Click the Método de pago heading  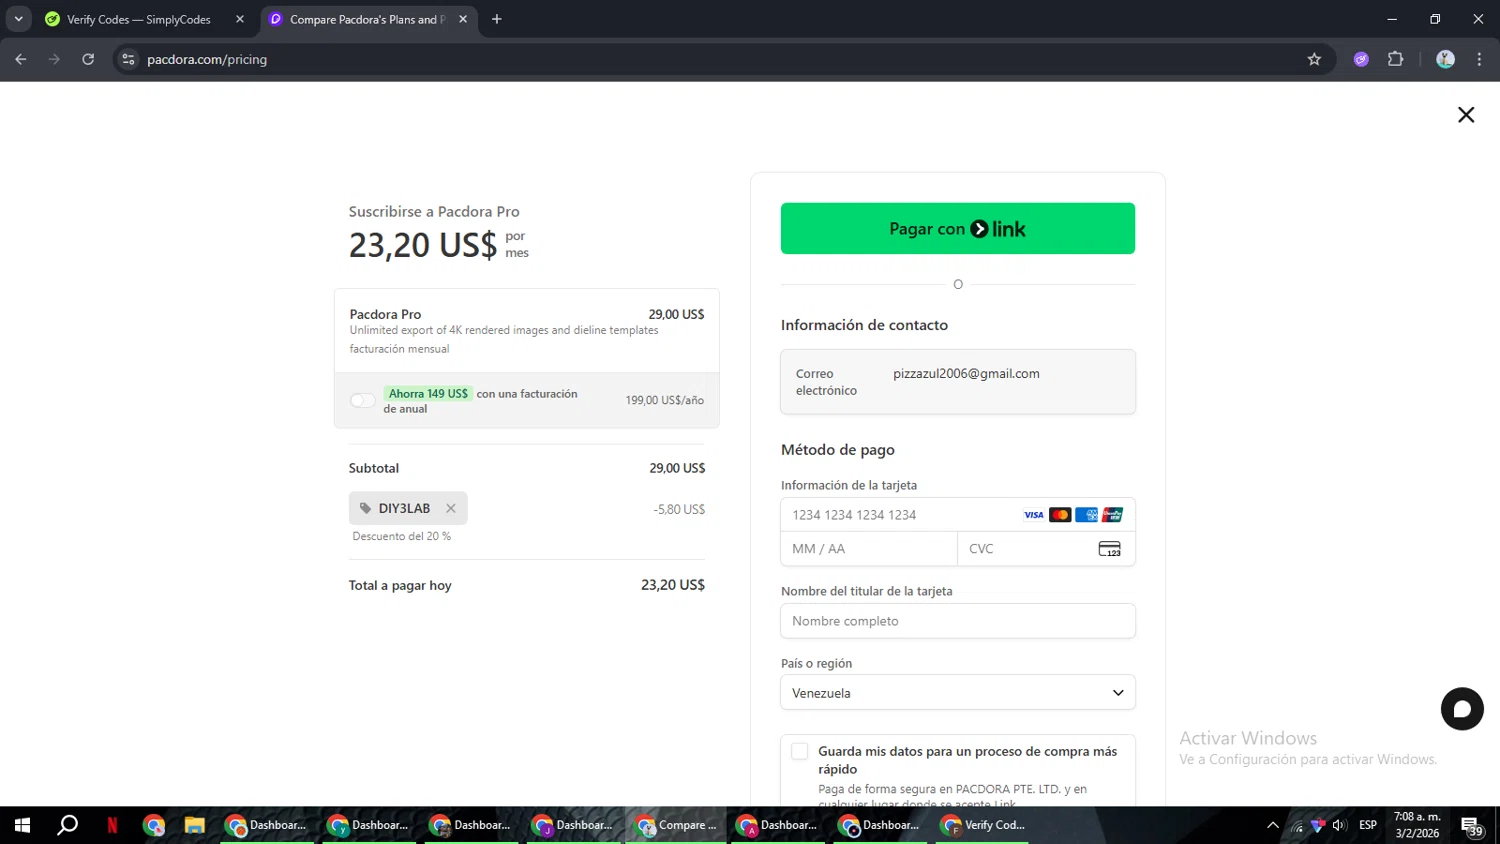pos(838,450)
